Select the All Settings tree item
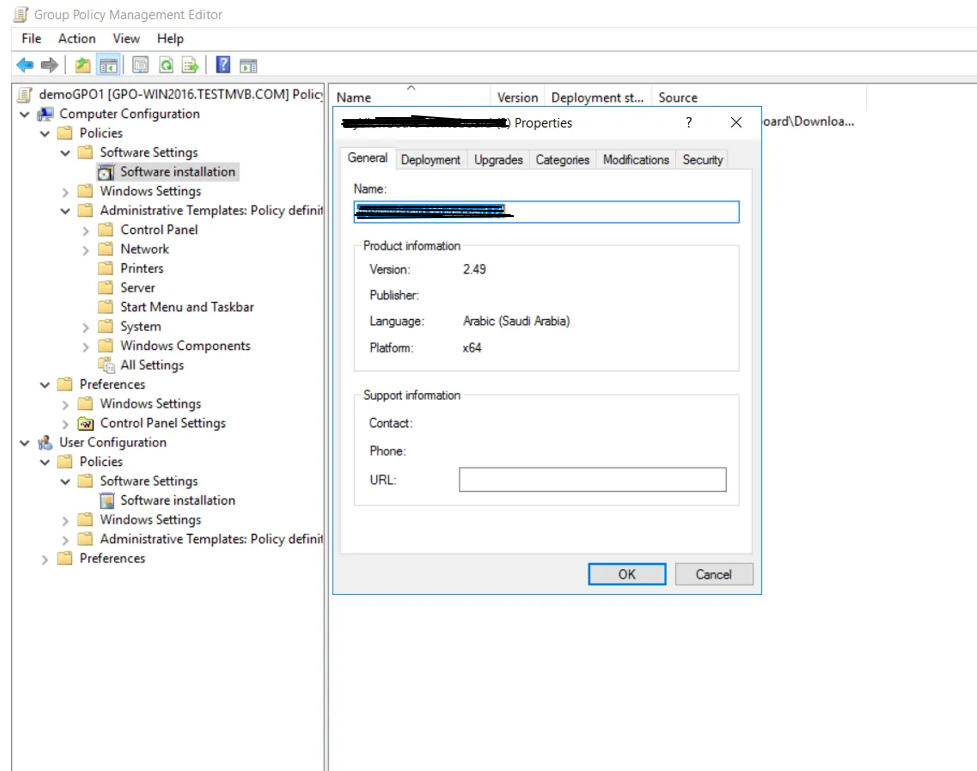This screenshot has width=977, height=771. point(152,365)
